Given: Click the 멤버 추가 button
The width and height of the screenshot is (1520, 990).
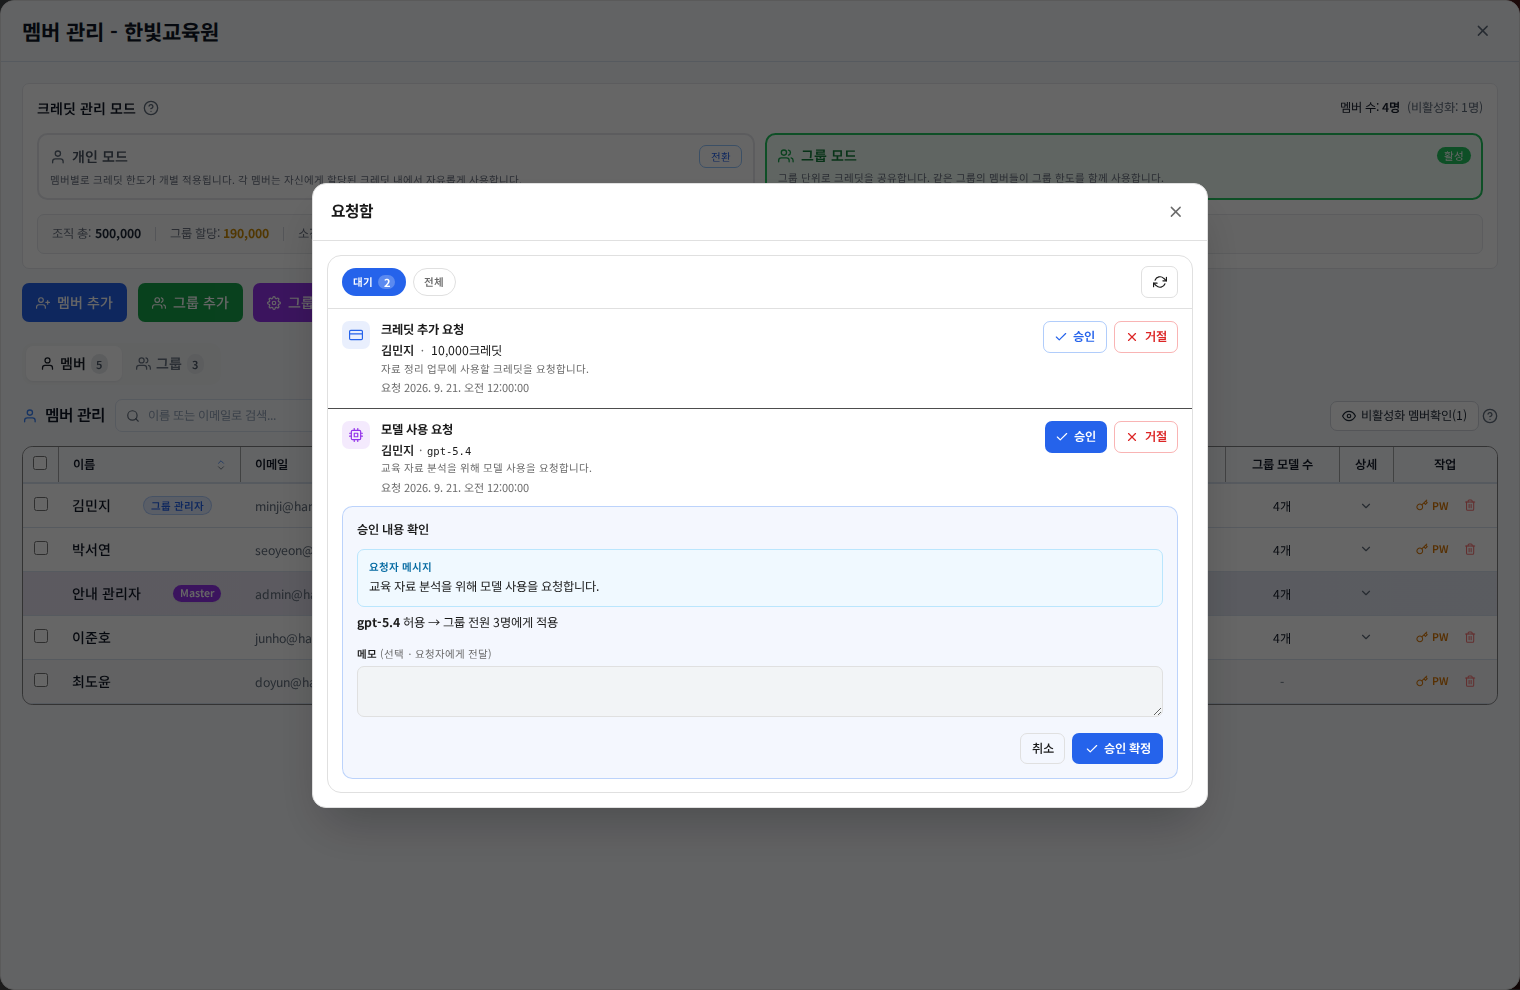Looking at the screenshot, I should pos(74,303).
